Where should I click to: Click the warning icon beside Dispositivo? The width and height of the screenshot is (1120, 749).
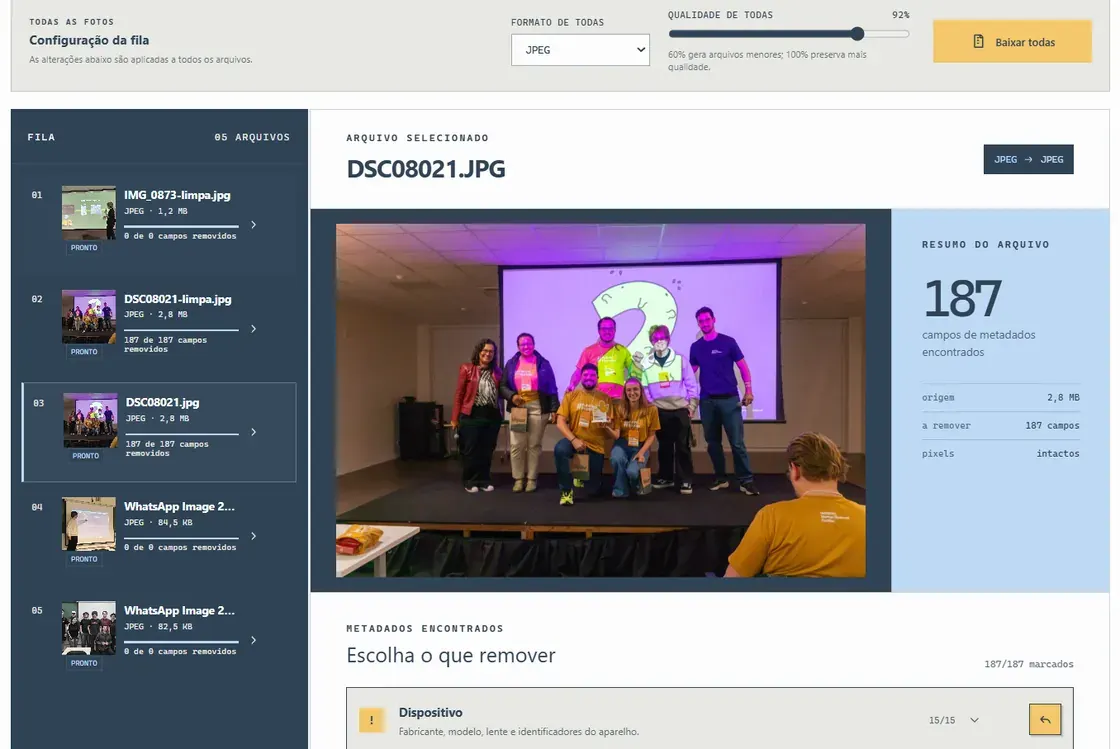371,720
